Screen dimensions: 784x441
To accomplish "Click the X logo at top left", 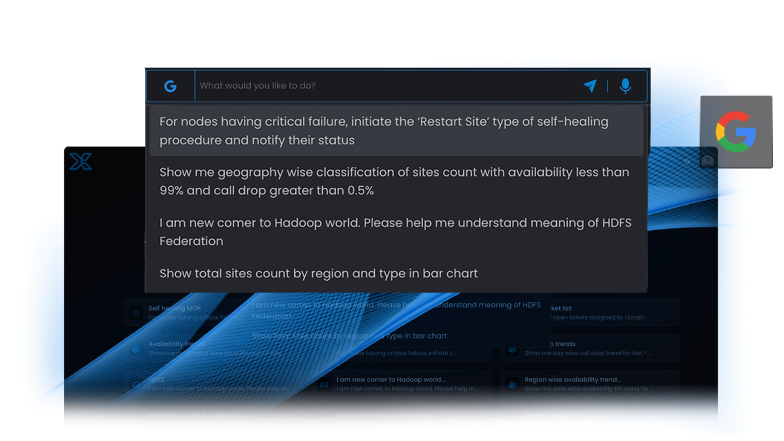I will pos(80,160).
